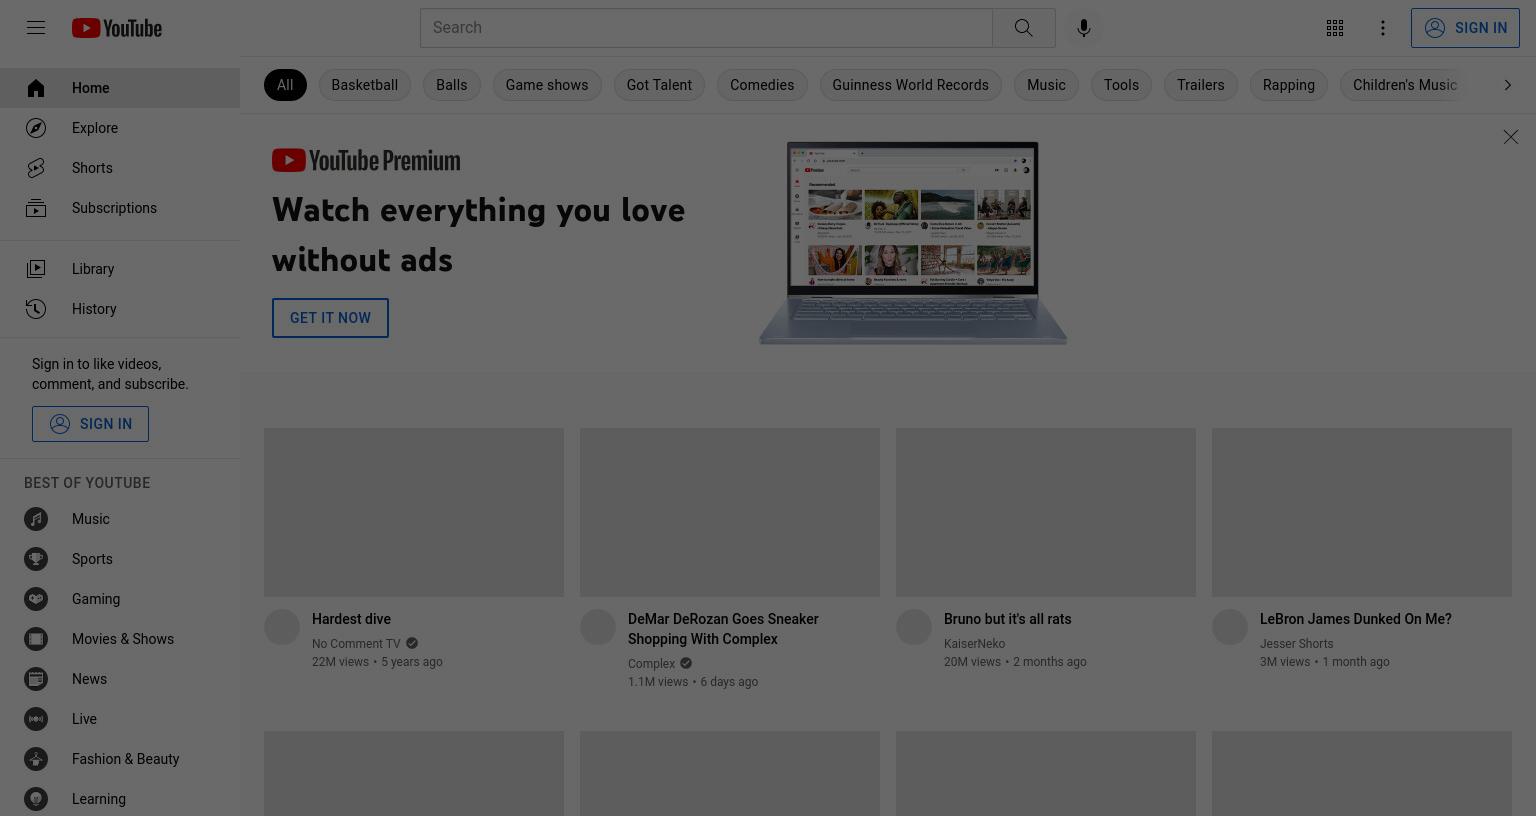Image resolution: width=1536 pixels, height=816 pixels.
Task: Click GET IT NOW for Premium
Action: pyautogui.click(x=330, y=318)
